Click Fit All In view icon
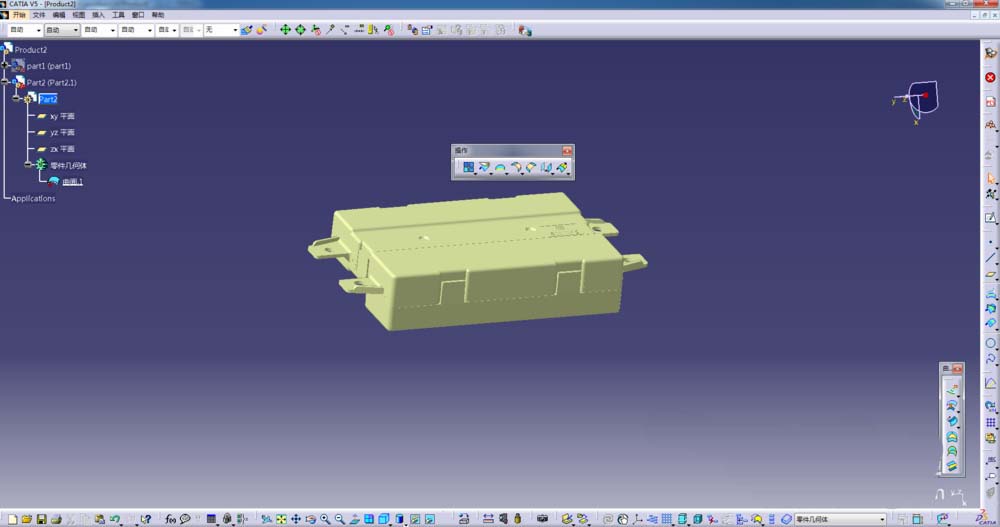The height and width of the screenshot is (527, 1000). [281, 519]
